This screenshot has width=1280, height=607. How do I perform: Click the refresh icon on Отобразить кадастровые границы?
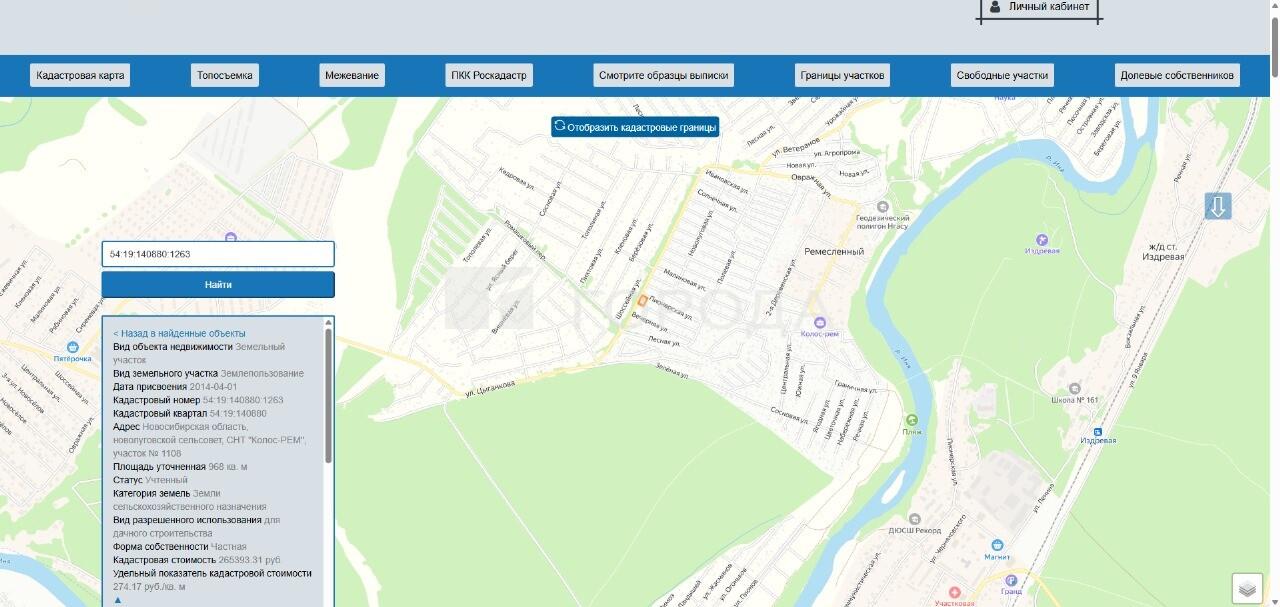[x=560, y=127]
